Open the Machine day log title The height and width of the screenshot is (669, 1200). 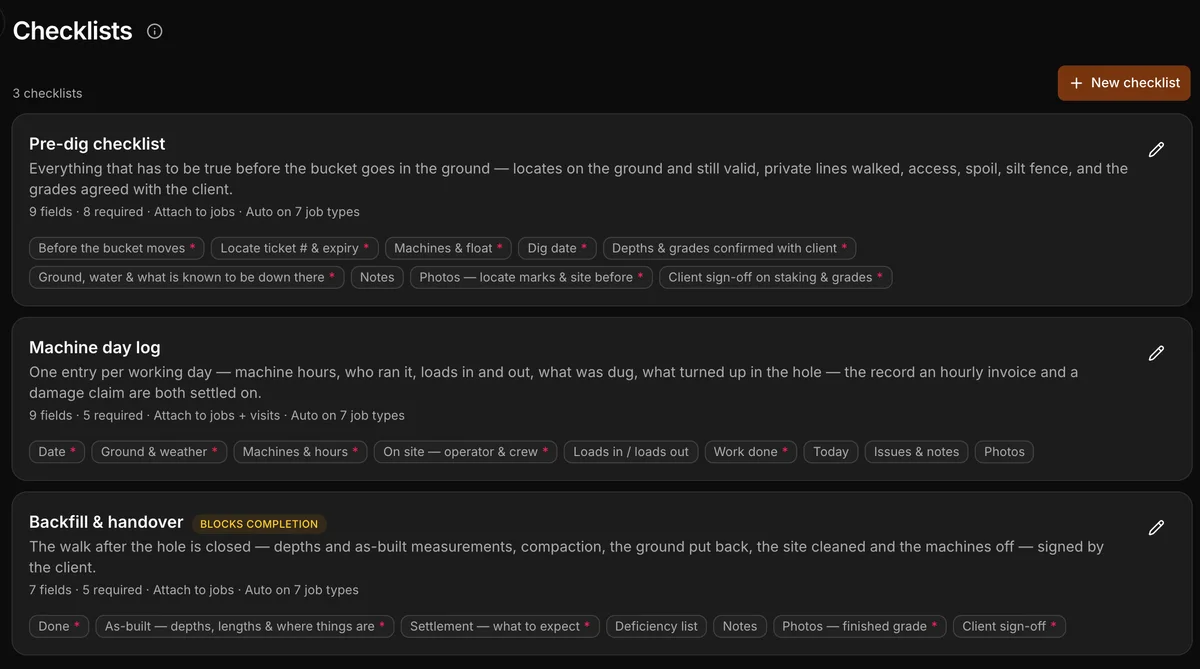click(x=95, y=348)
